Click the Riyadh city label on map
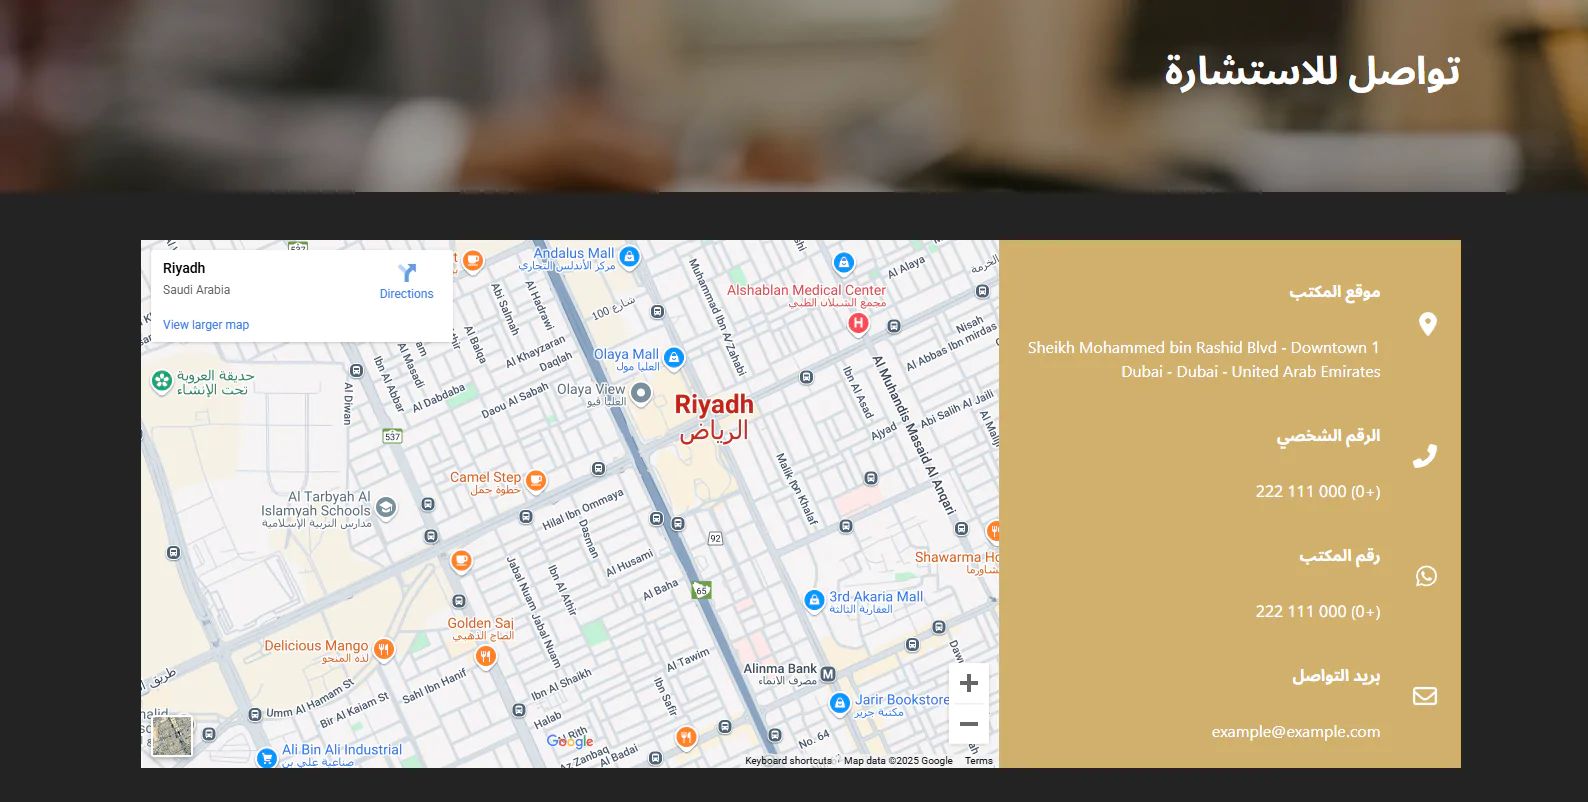1588x802 pixels. coord(714,417)
